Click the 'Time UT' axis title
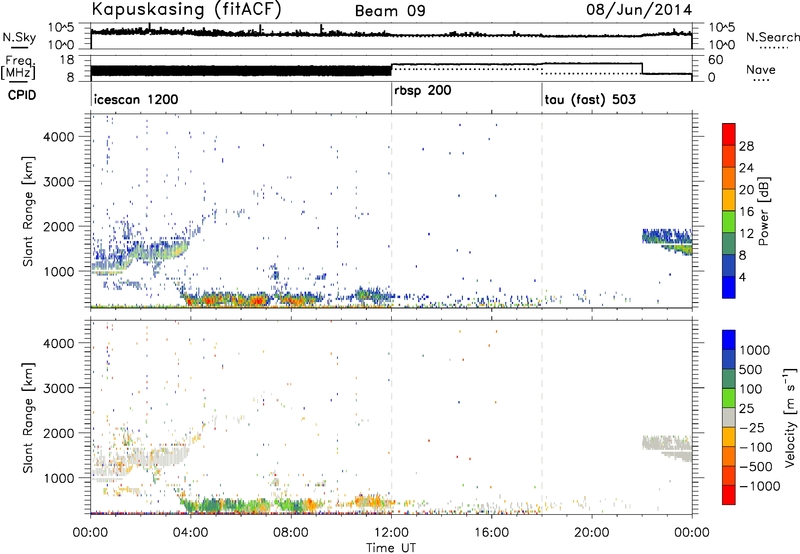The image size is (800, 554). (391, 548)
